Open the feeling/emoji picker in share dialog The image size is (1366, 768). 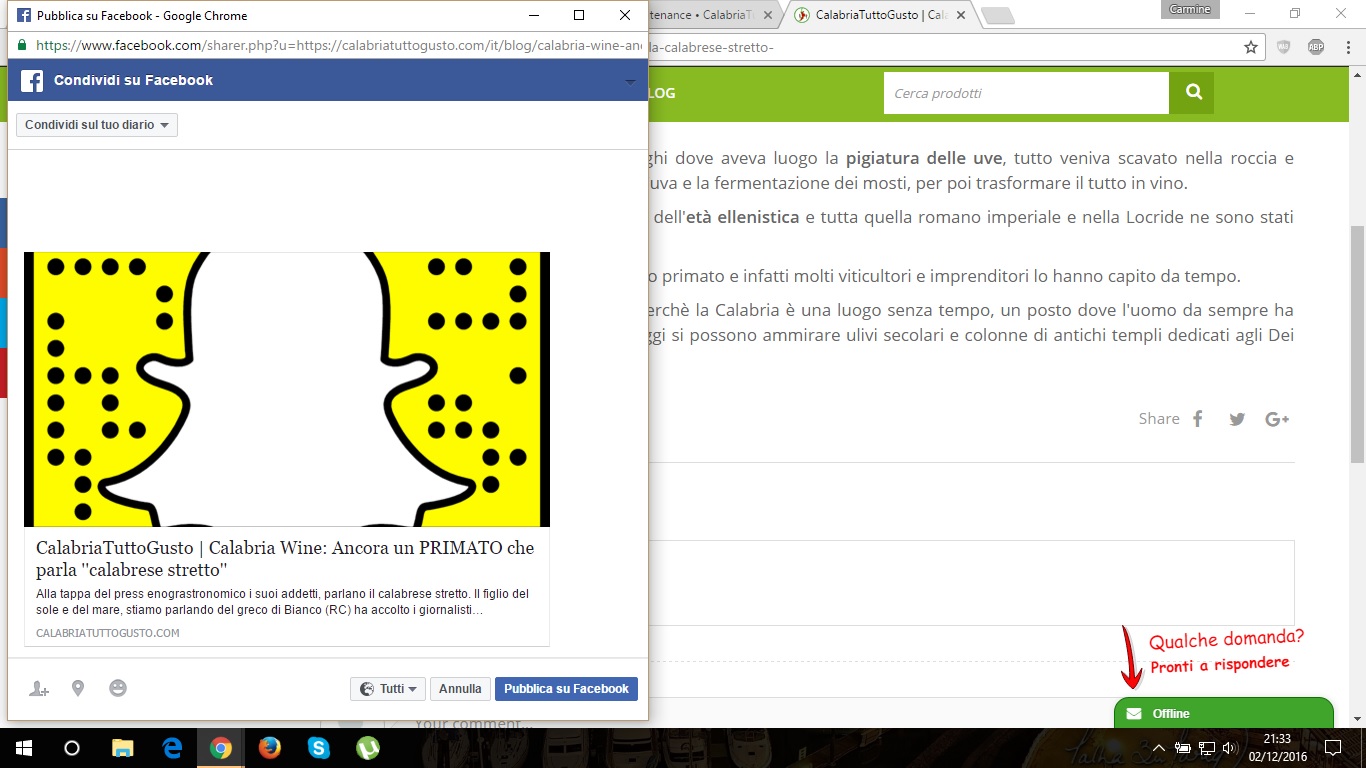click(118, 688)
